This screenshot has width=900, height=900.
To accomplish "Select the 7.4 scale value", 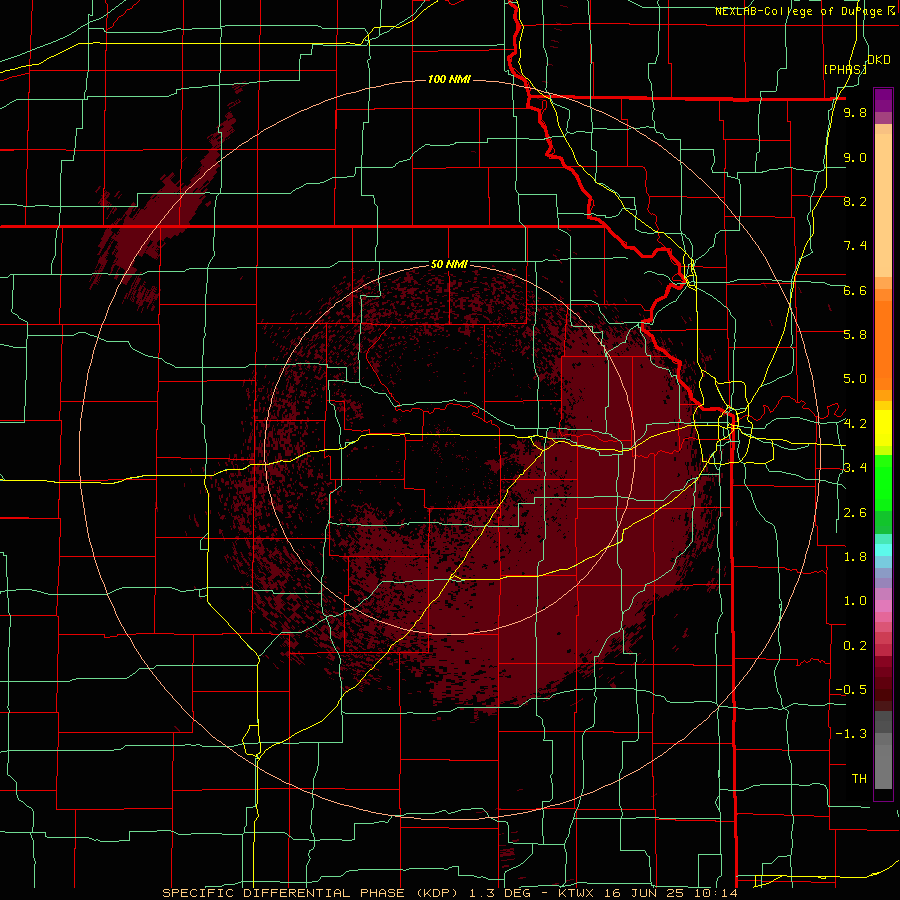I will [x=855, y=246].
